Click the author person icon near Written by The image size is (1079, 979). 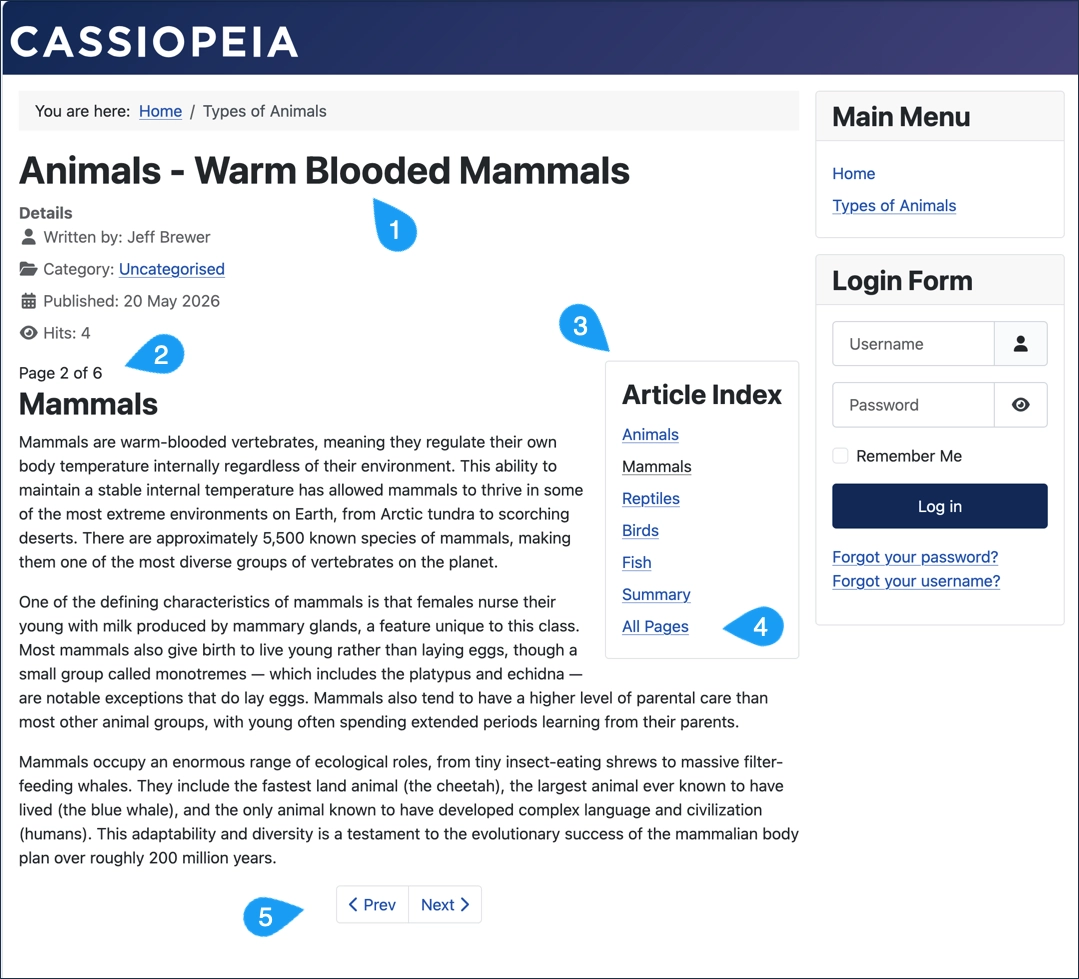(x=28, y=237)
